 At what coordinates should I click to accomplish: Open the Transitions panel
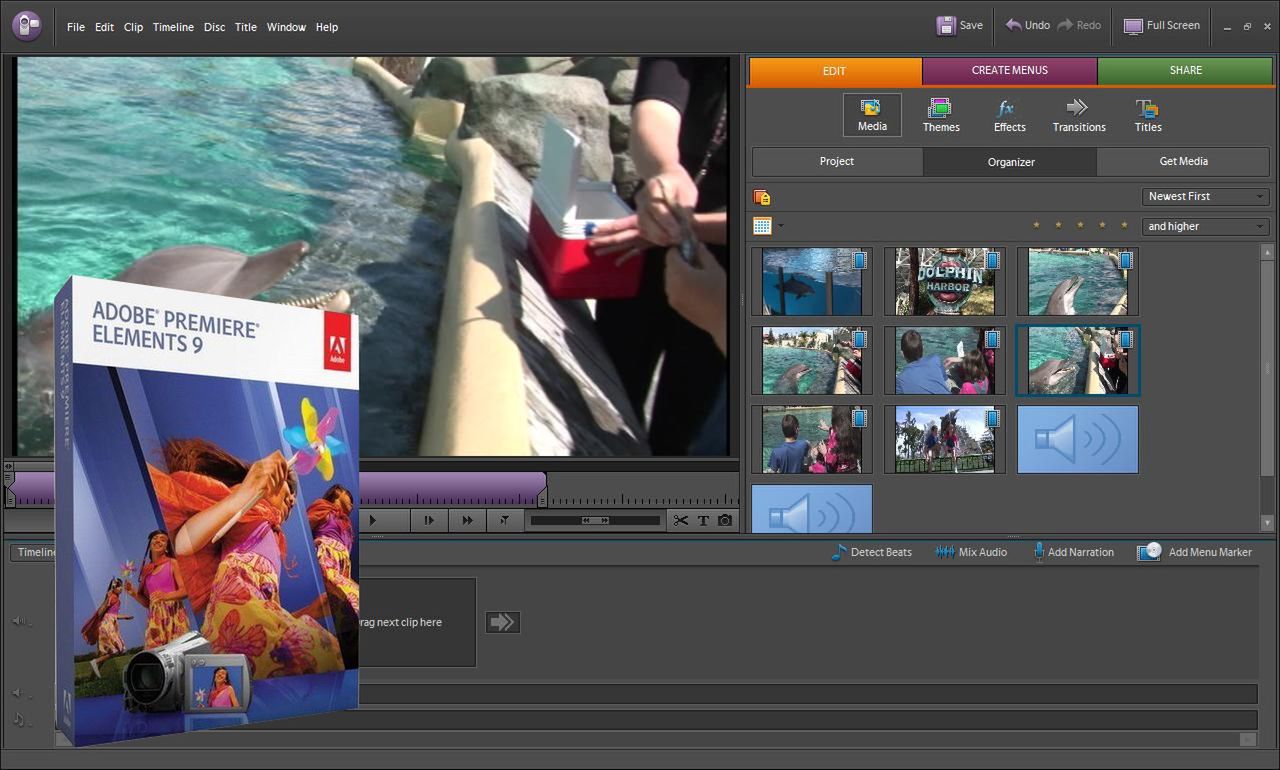(1078, 115)
